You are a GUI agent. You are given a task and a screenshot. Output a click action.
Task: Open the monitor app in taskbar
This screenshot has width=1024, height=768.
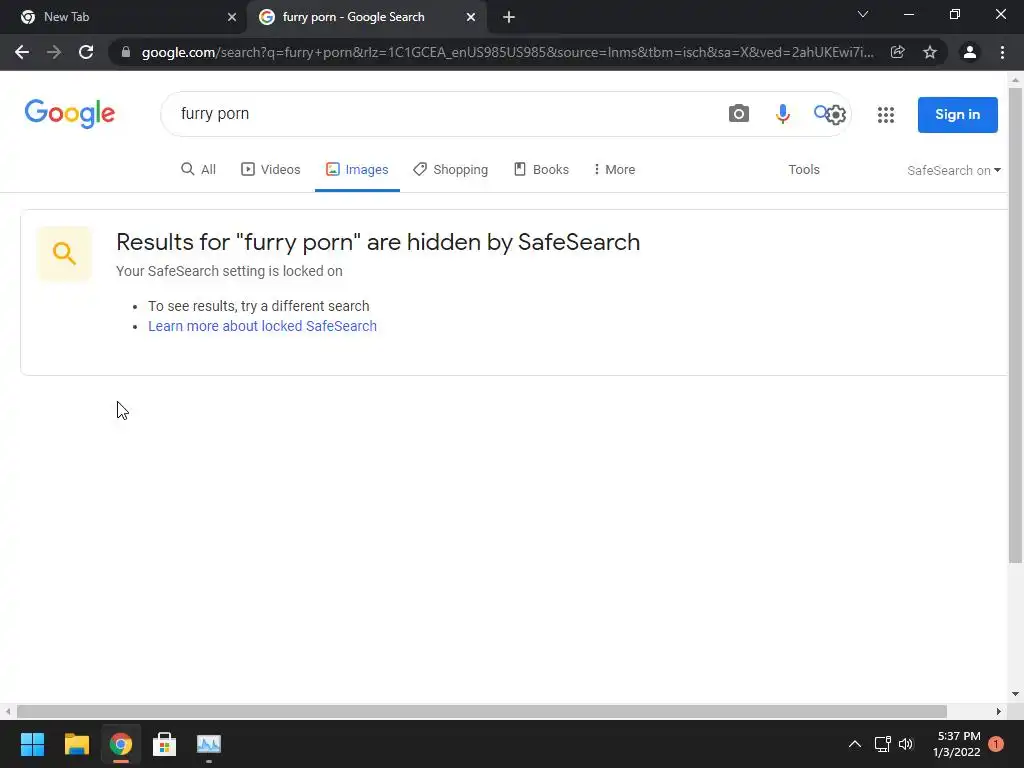(209, 744)
